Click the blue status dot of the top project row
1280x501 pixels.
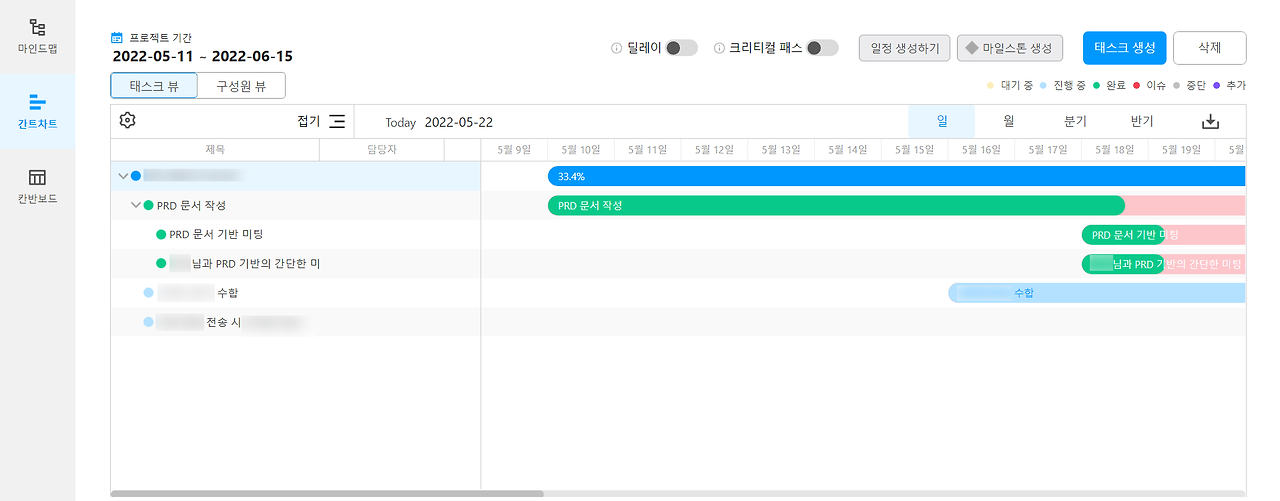[x=136, y=176]
